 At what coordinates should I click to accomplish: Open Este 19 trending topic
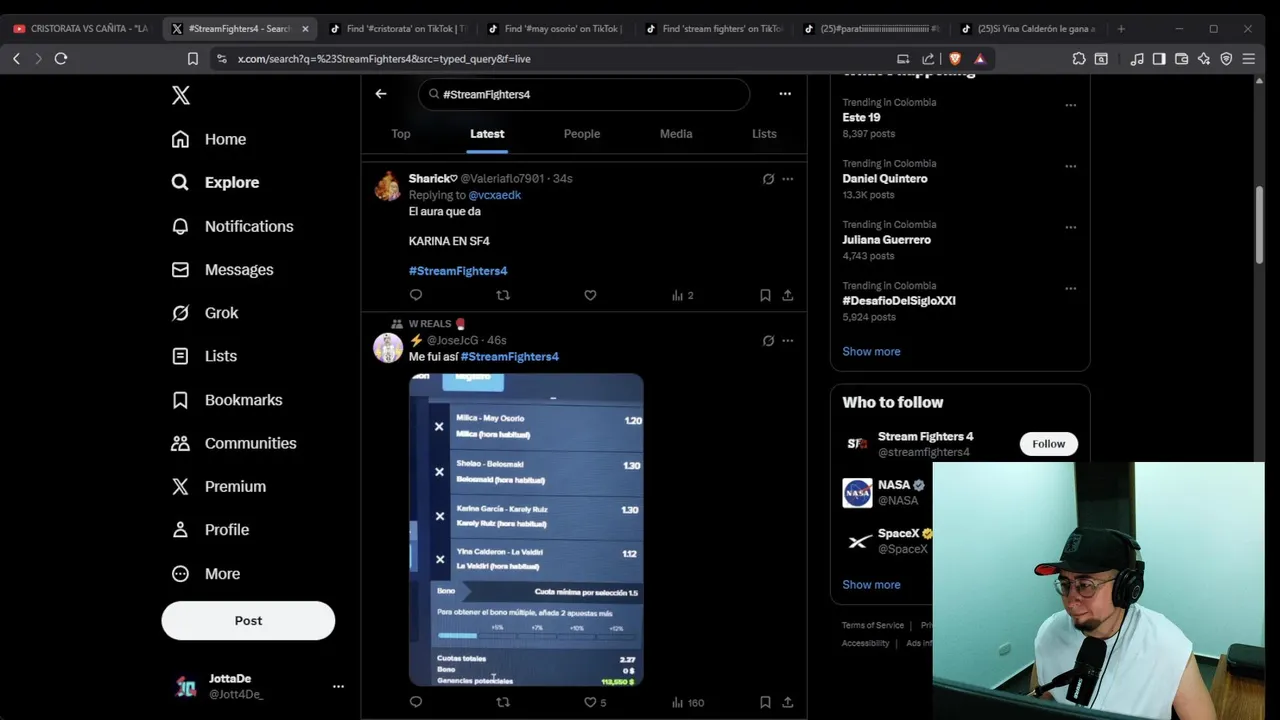point(861,118)
